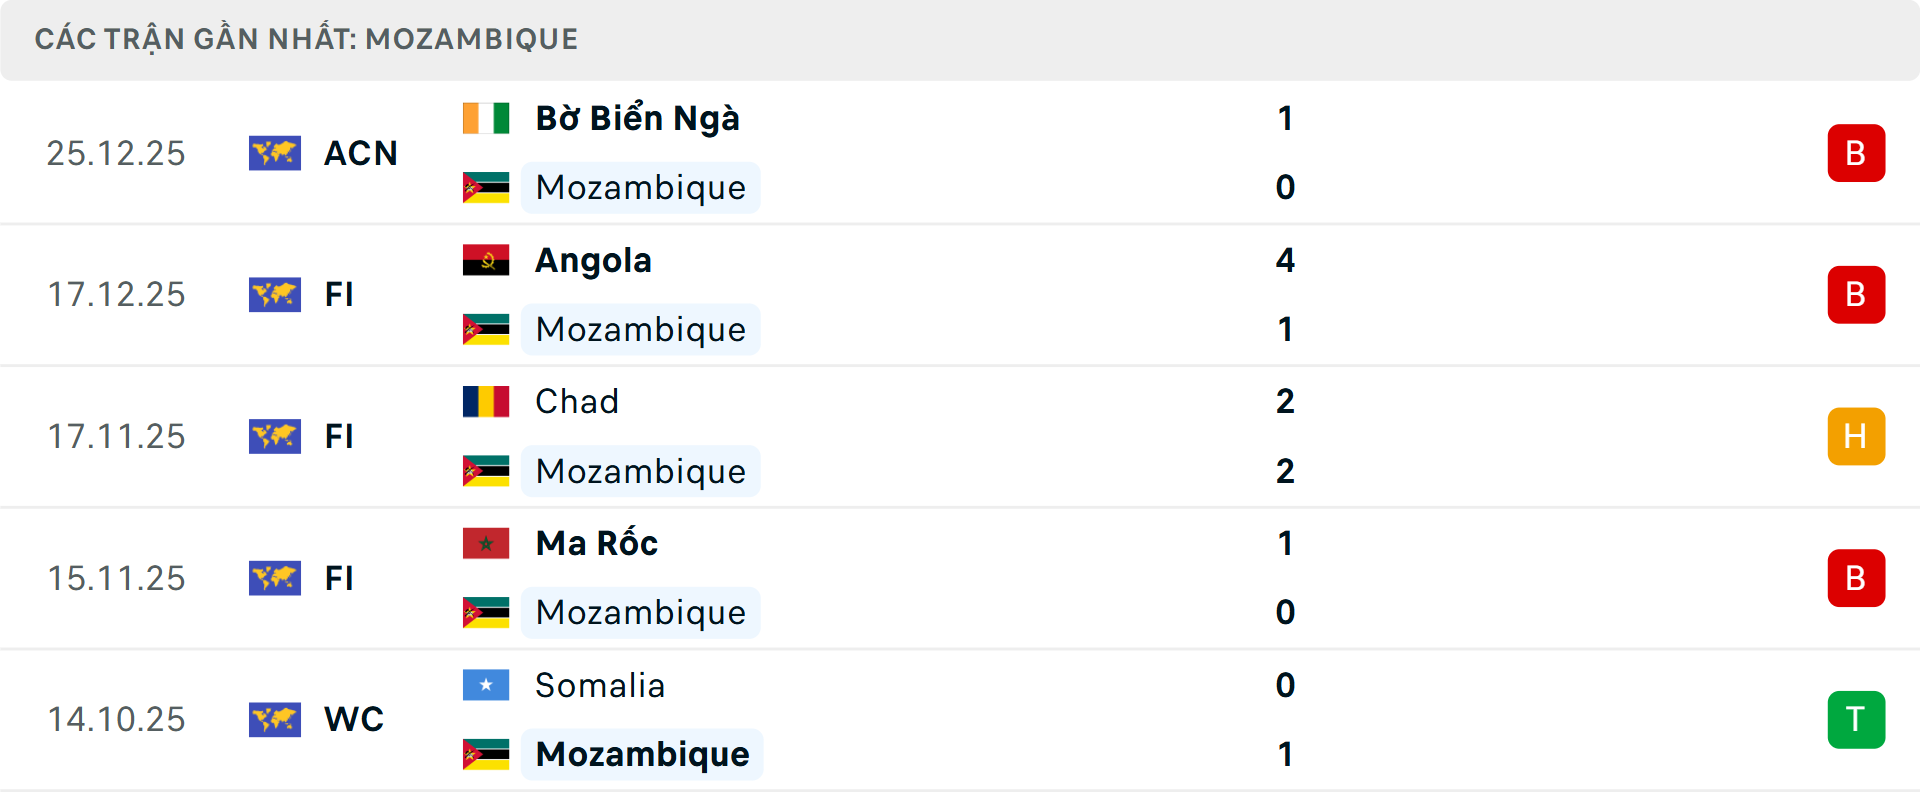Click the date 17.11.25

[x=116, y=436]
